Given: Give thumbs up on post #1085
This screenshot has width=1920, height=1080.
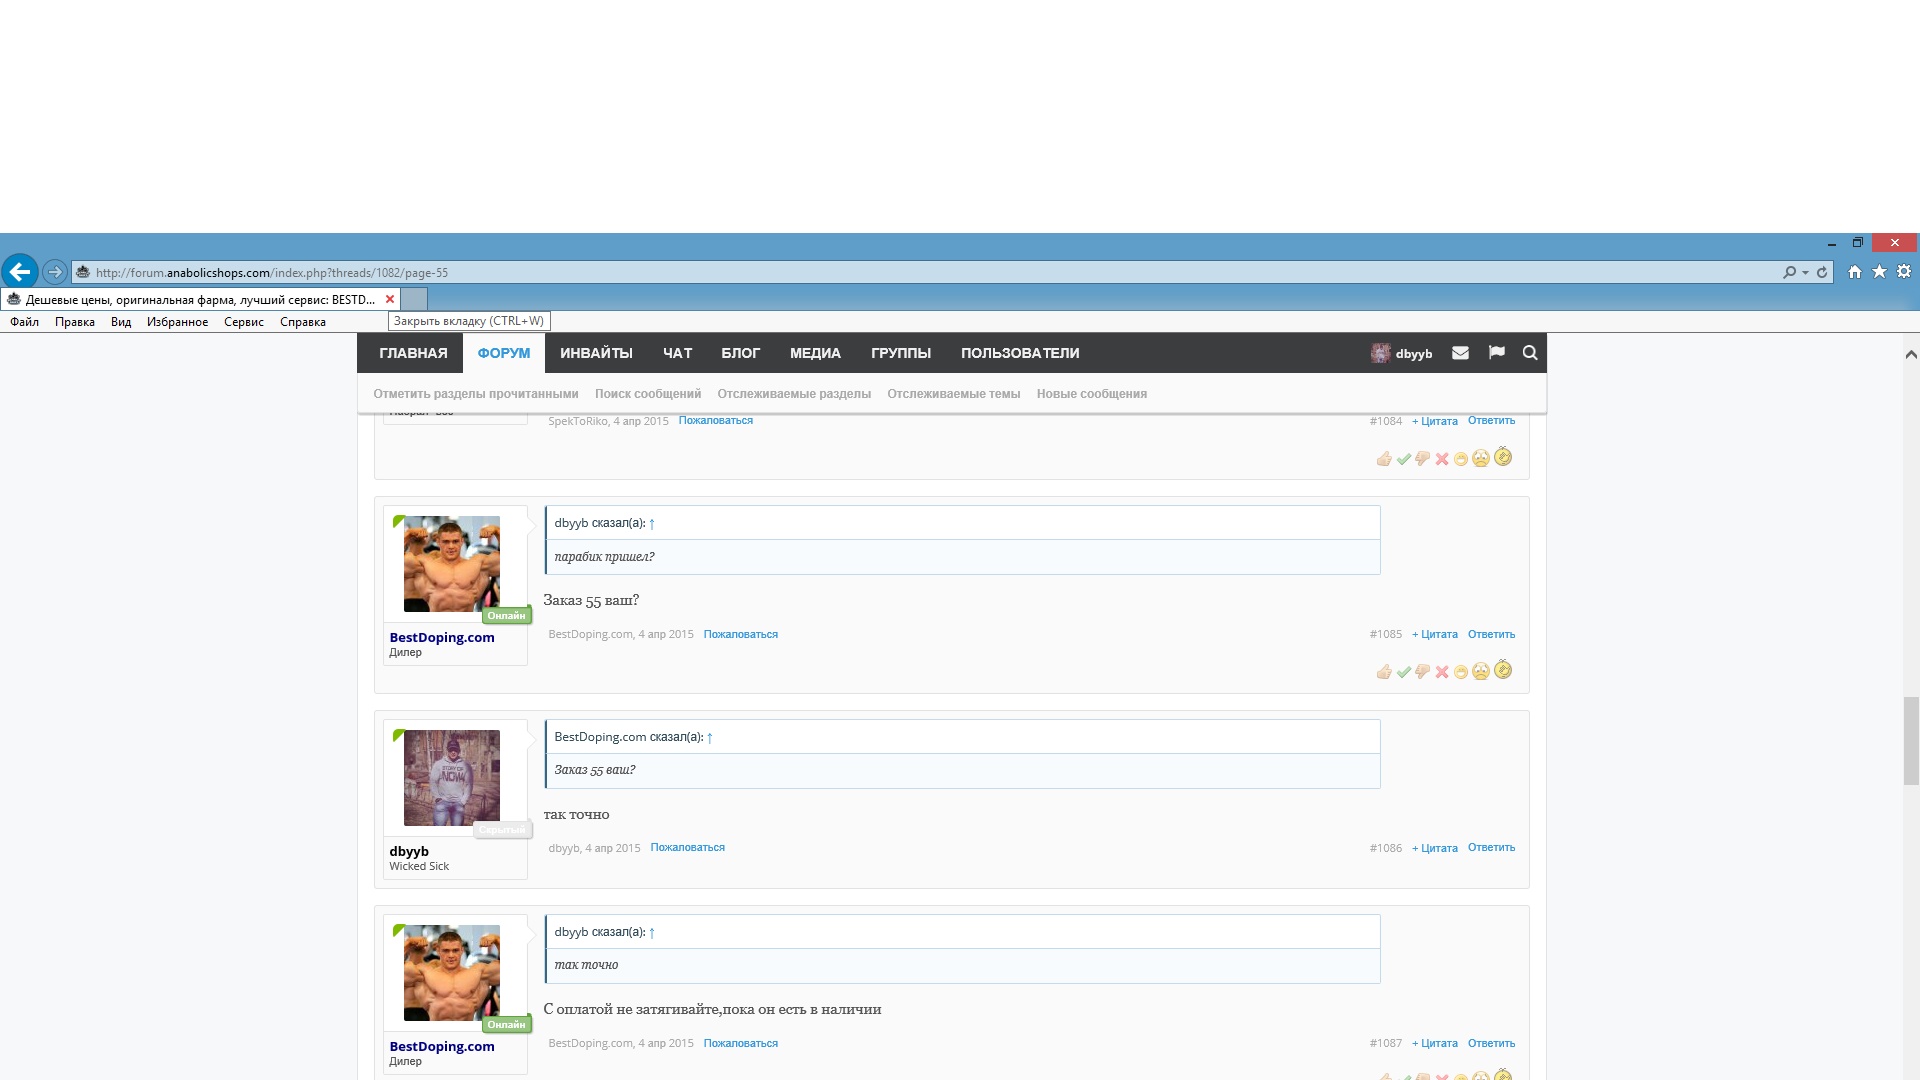Looking at the screenshot, I should (x=1384, y=672).
